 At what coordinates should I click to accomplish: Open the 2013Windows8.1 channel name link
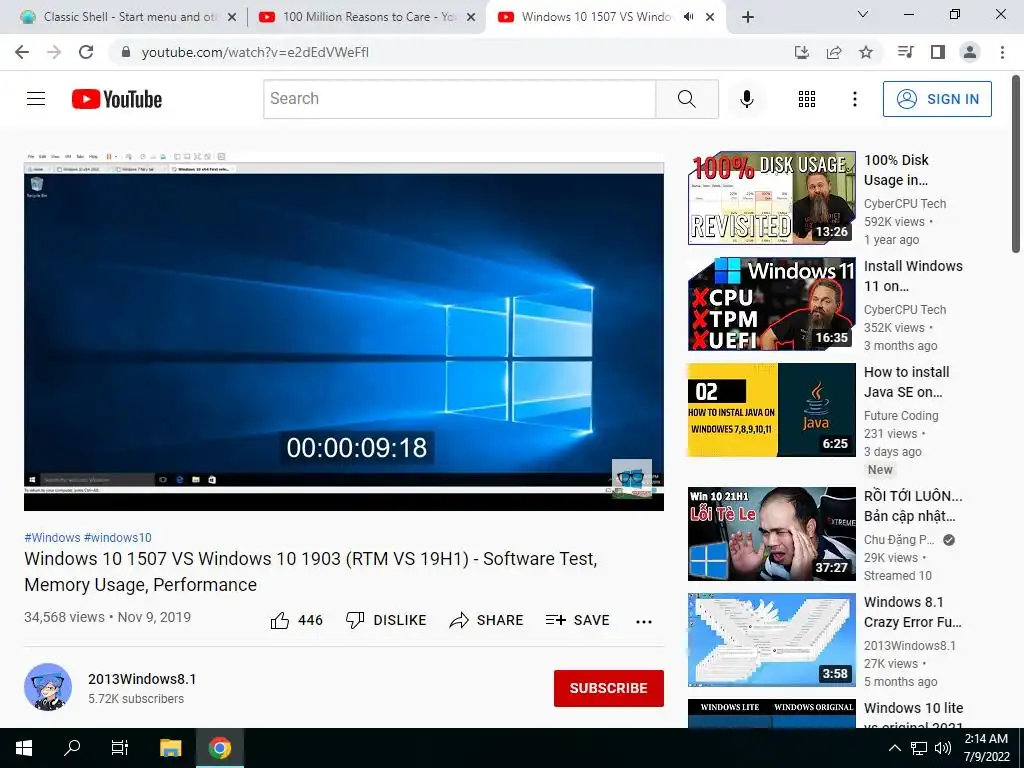pos(142,679)
